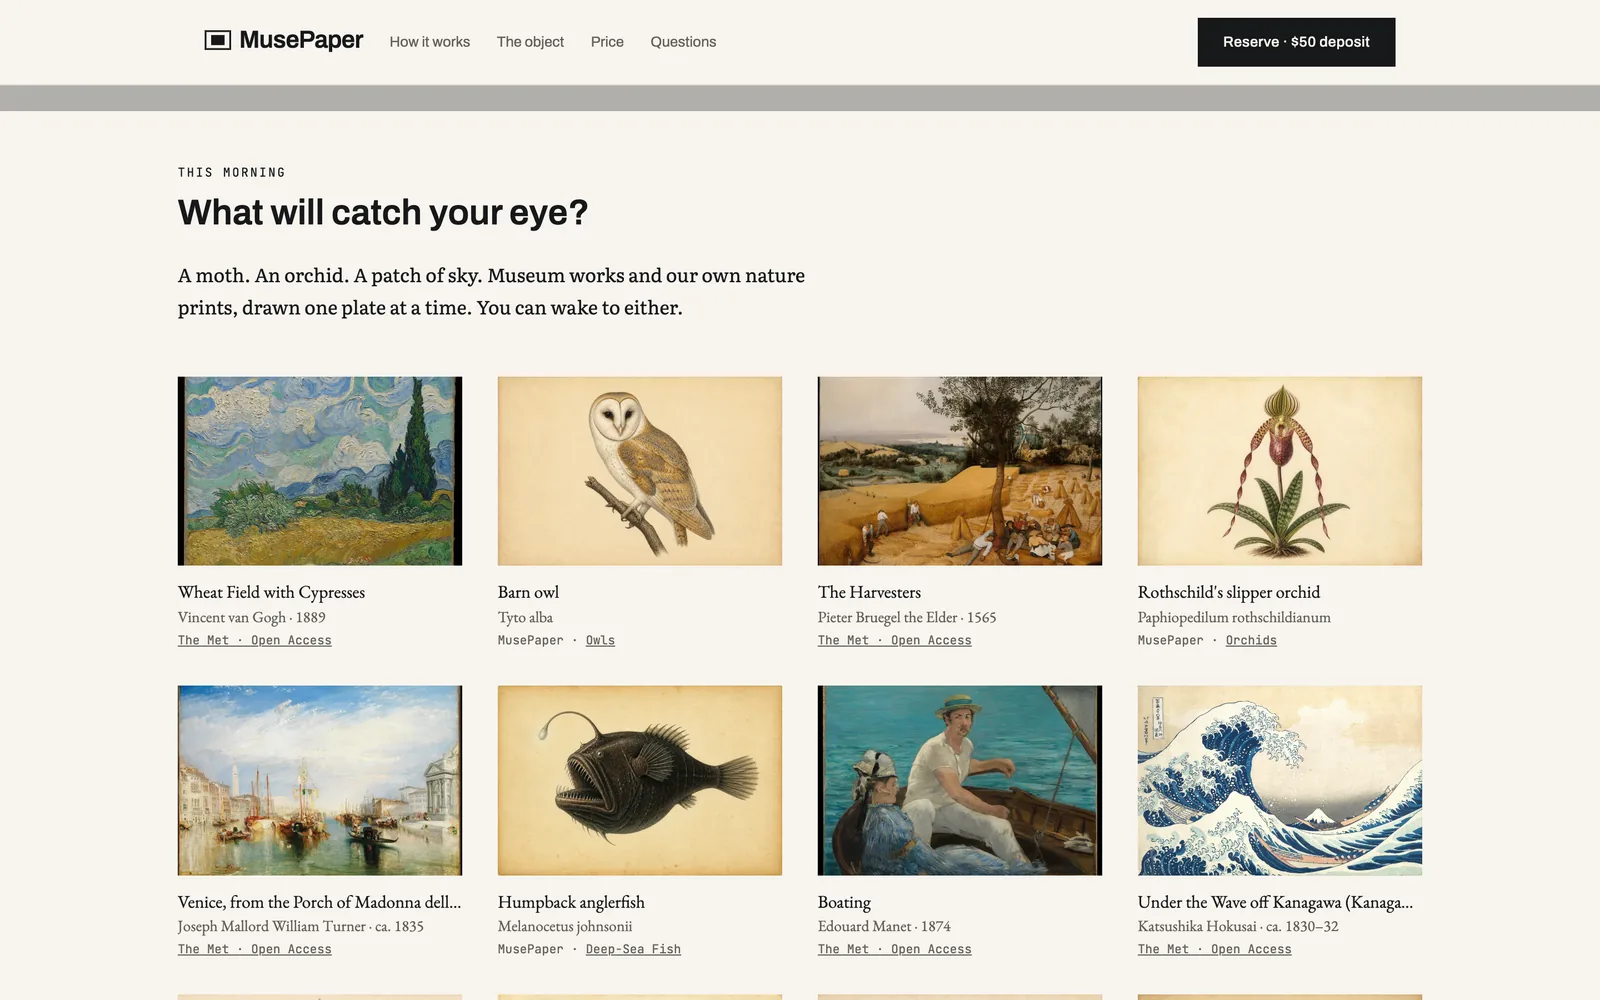Click Paphiopedilum rothschildianum species name

tap(1234, 617)
